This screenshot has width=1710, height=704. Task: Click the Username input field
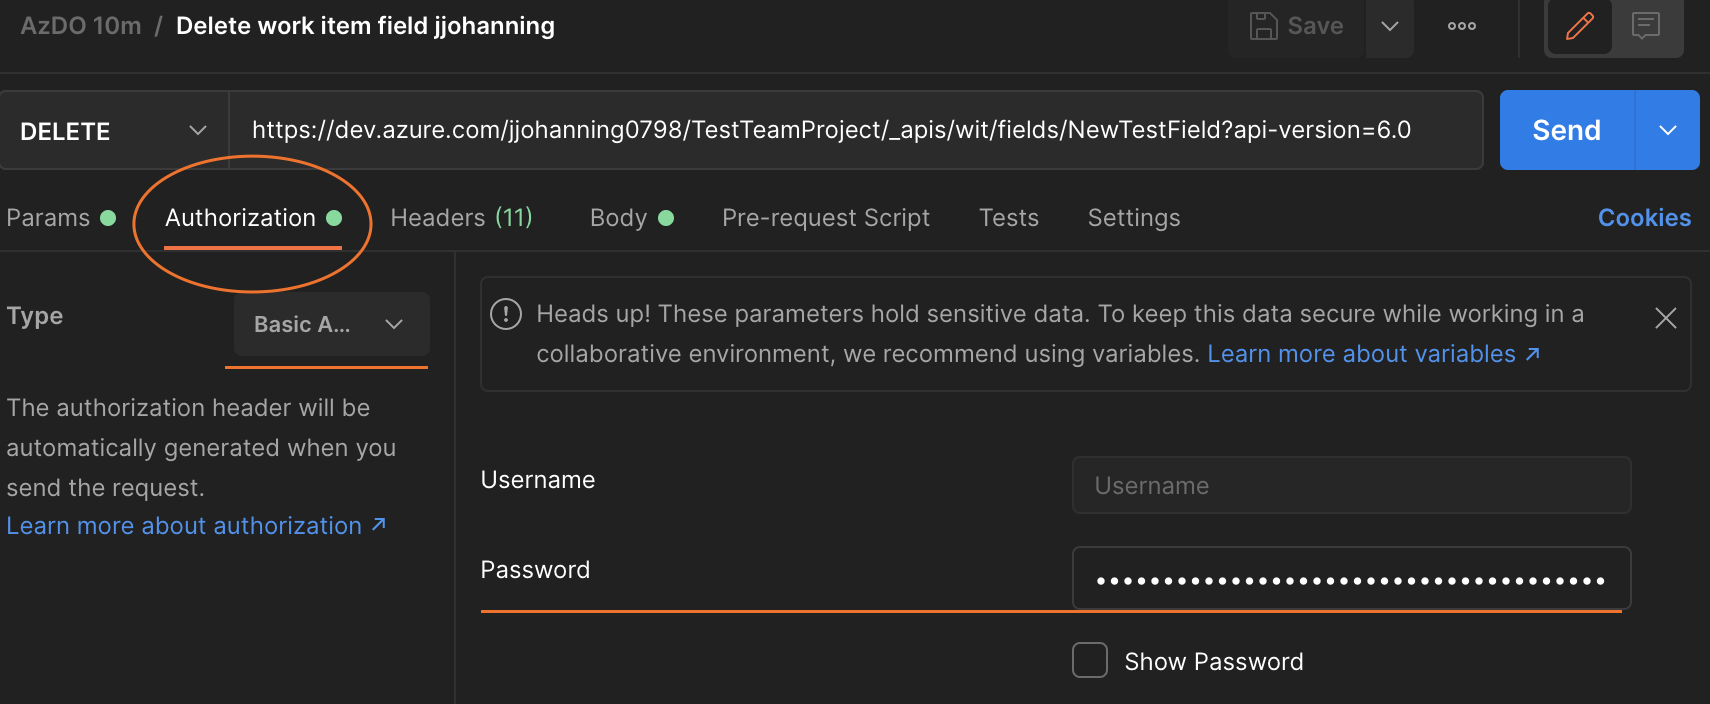point(1350,486)
